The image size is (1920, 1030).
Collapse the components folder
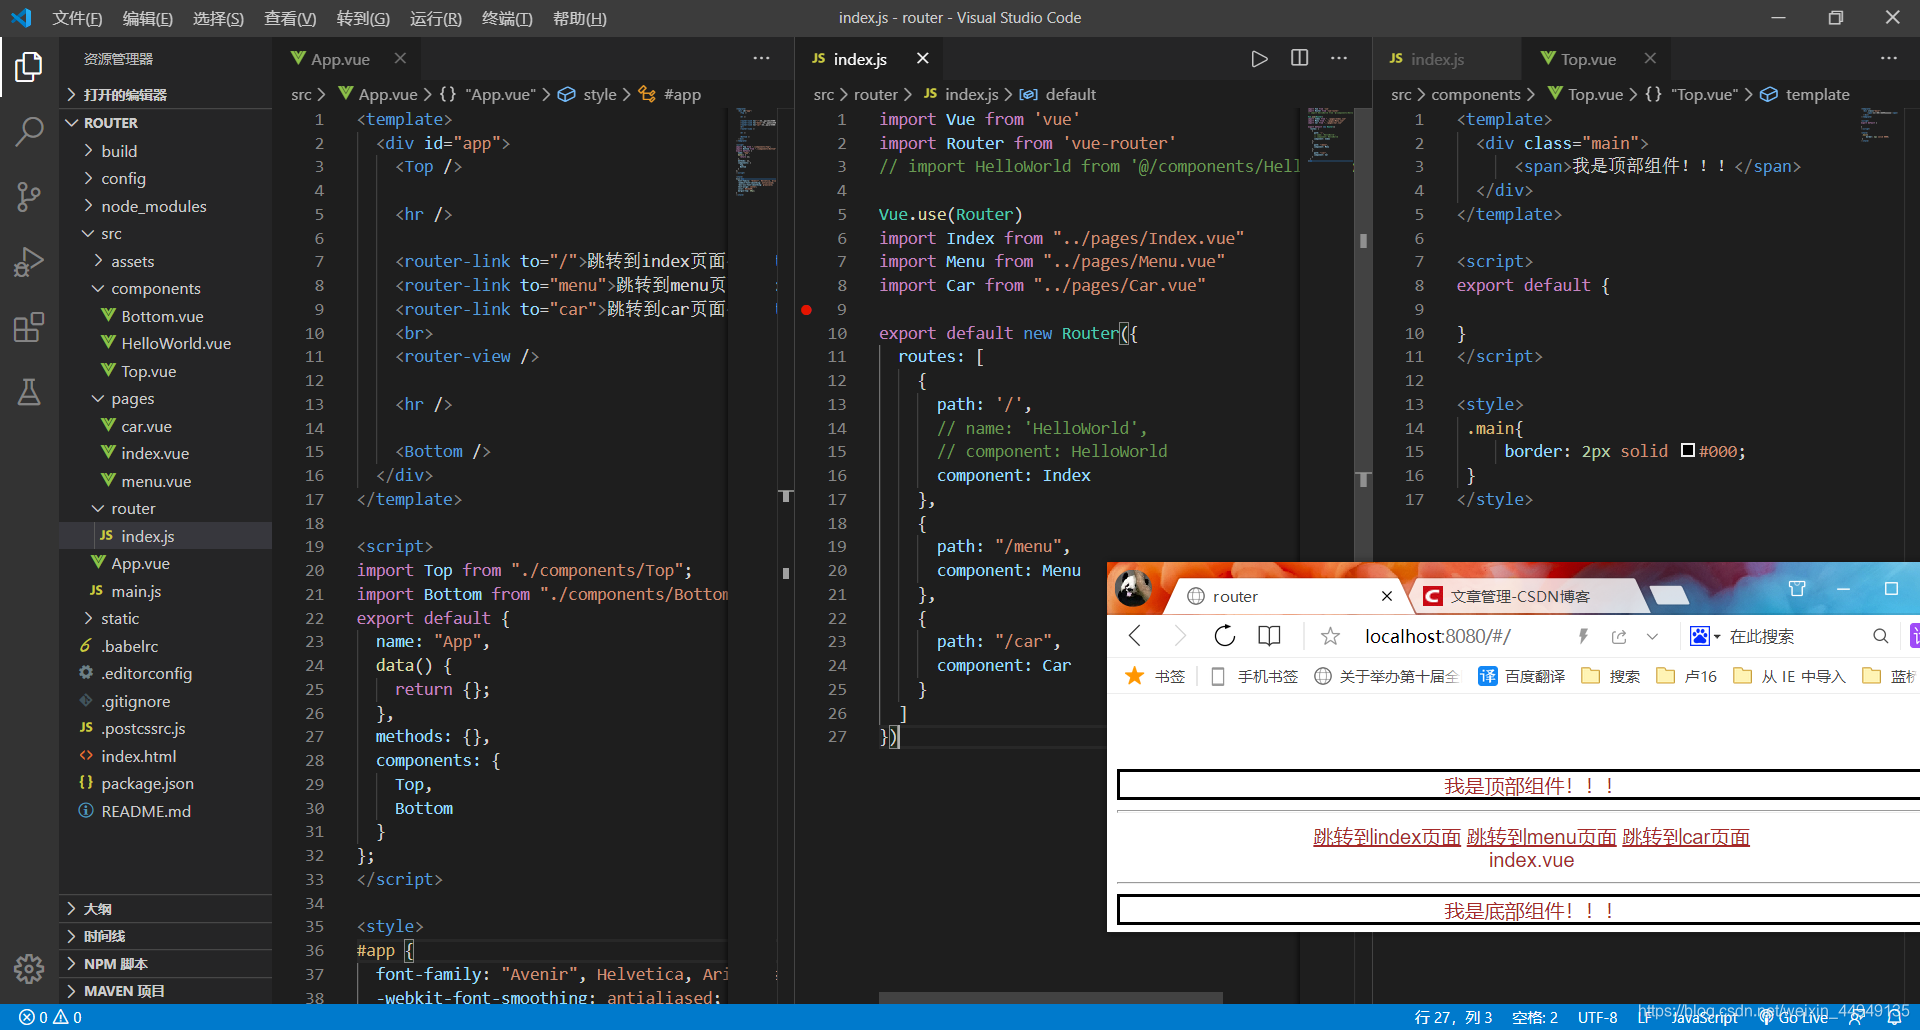[x=166, y=288]
